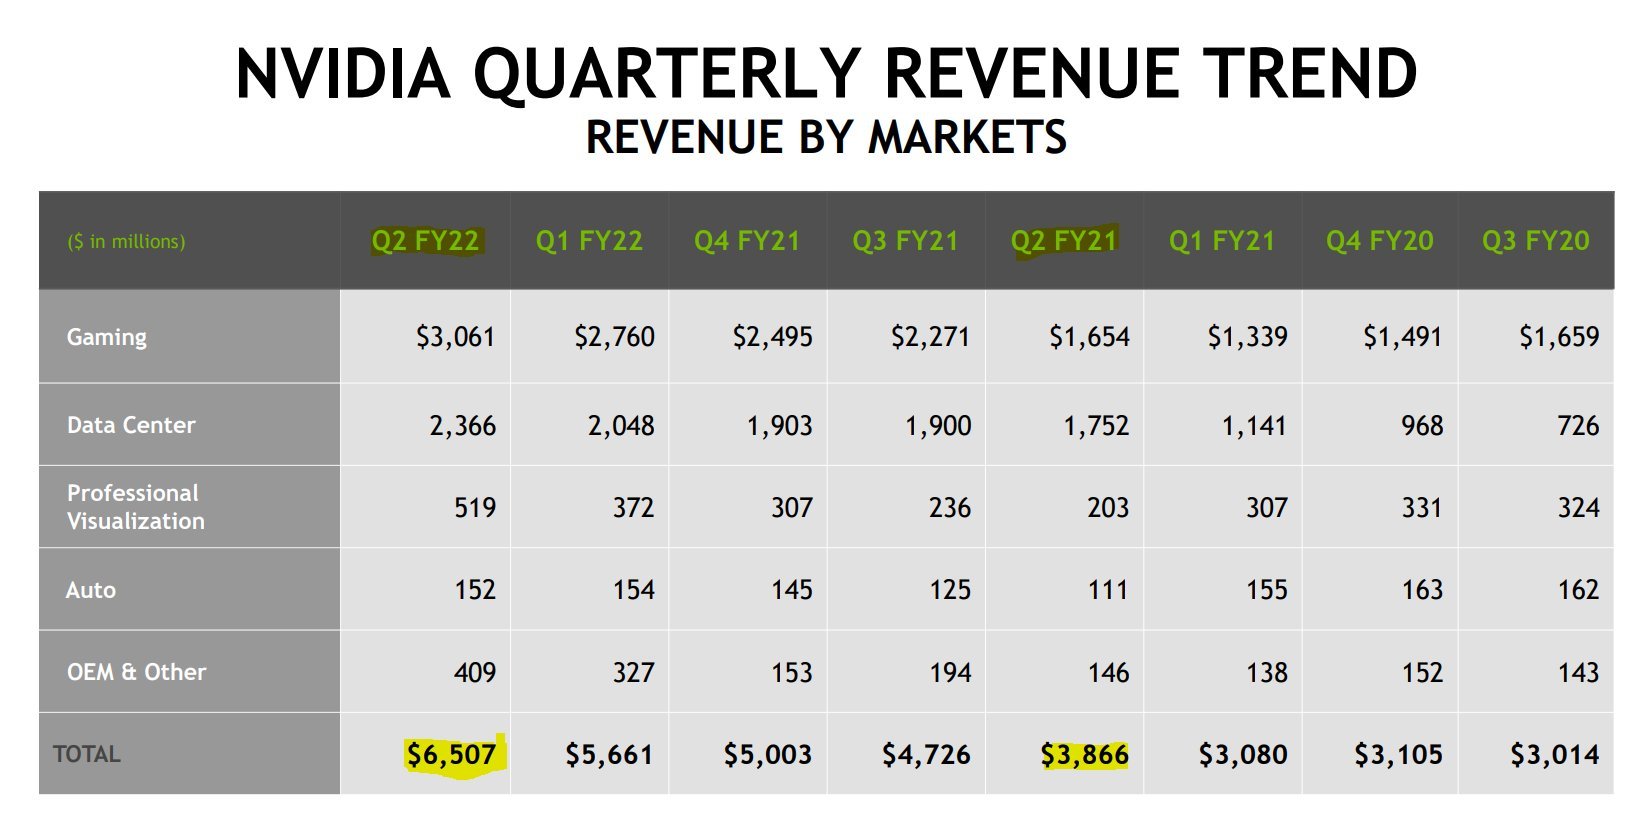Click total value '$4,726'

click(x=926, y=755)
